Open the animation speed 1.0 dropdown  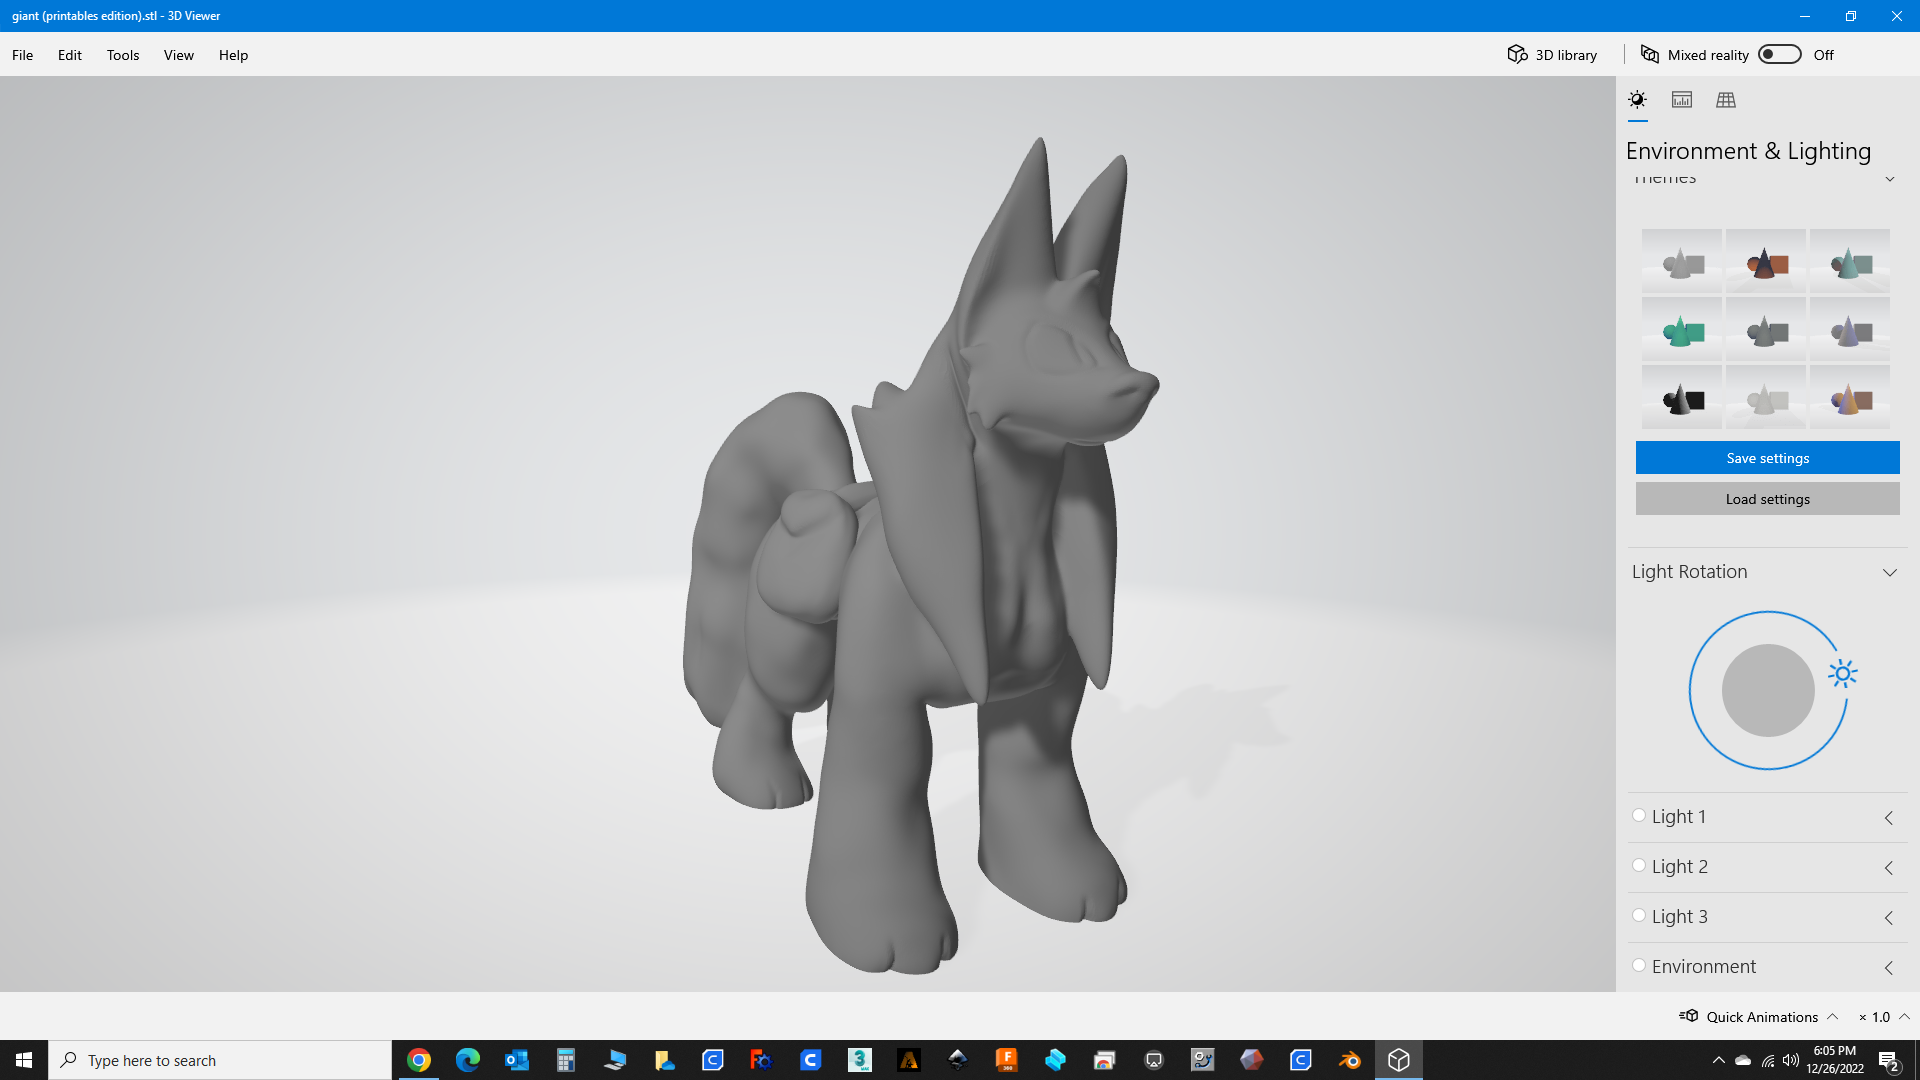[x=1883, y=1016]
